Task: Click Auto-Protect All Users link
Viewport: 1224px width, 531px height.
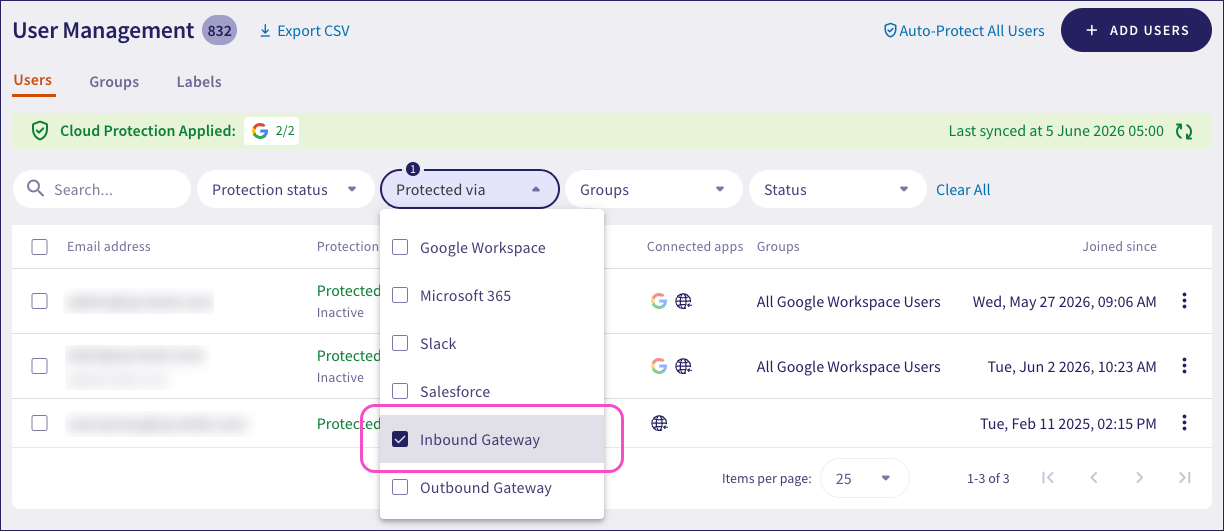Action: 964,31
